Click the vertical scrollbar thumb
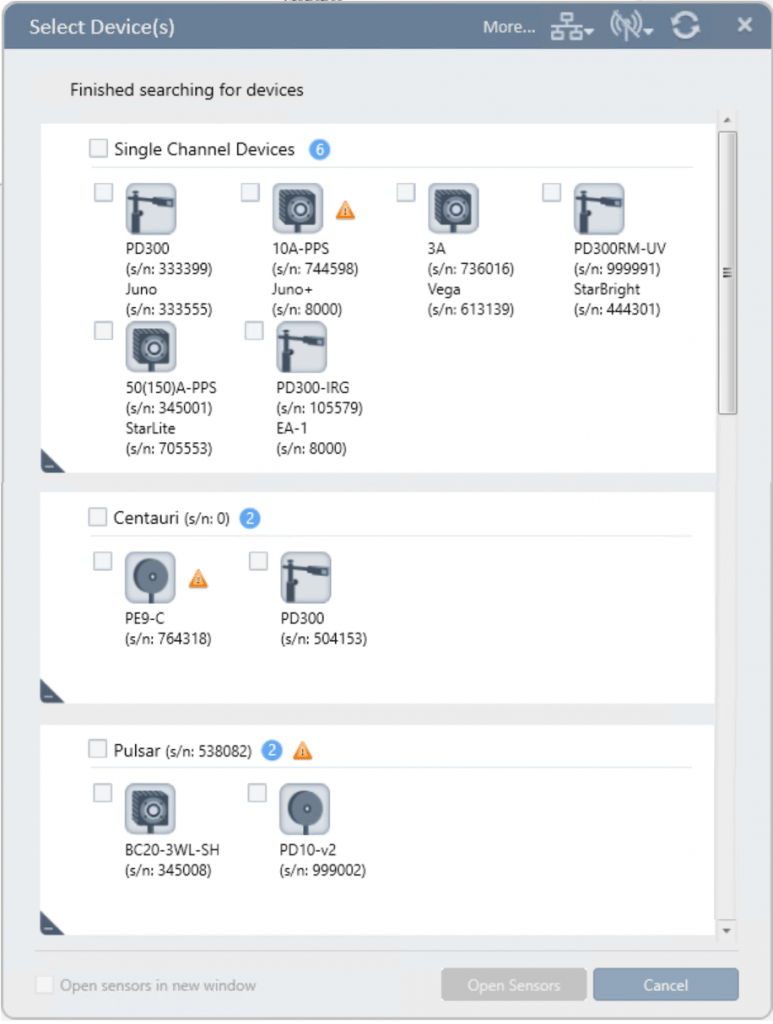 (727, 273)
